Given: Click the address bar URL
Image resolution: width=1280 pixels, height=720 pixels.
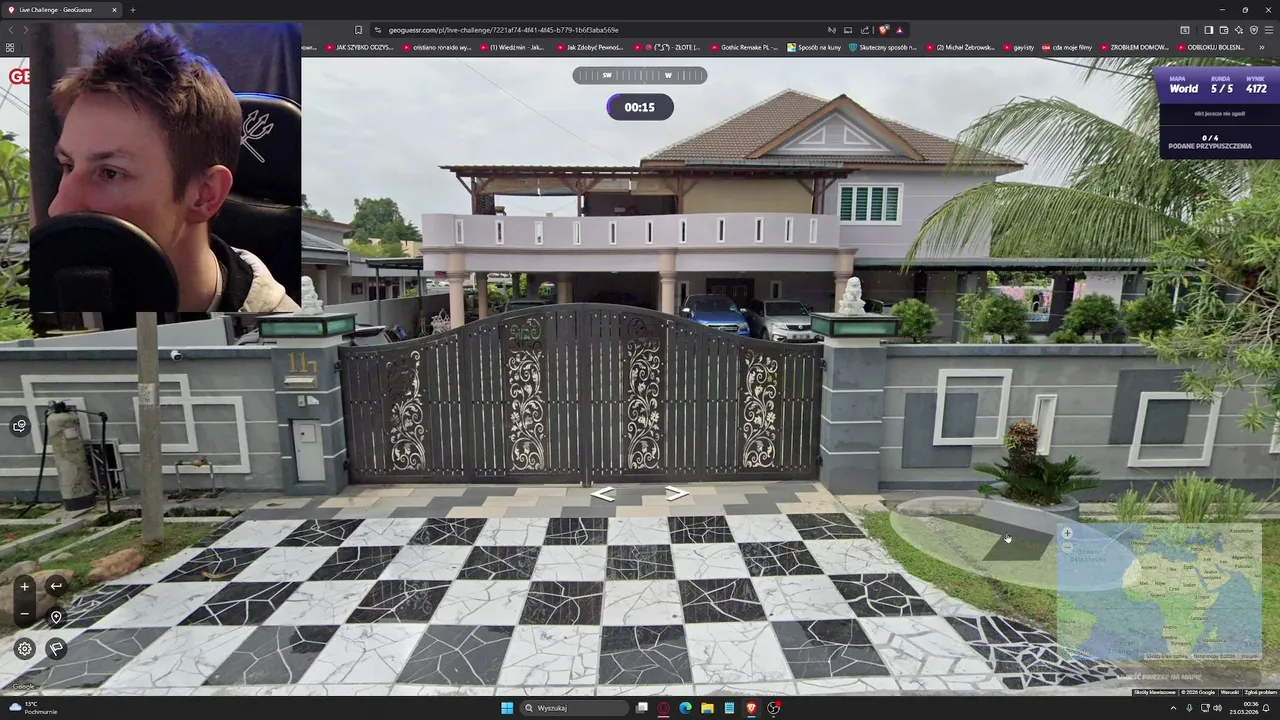Looking at the screenshot, I should [x=503, y=30].
